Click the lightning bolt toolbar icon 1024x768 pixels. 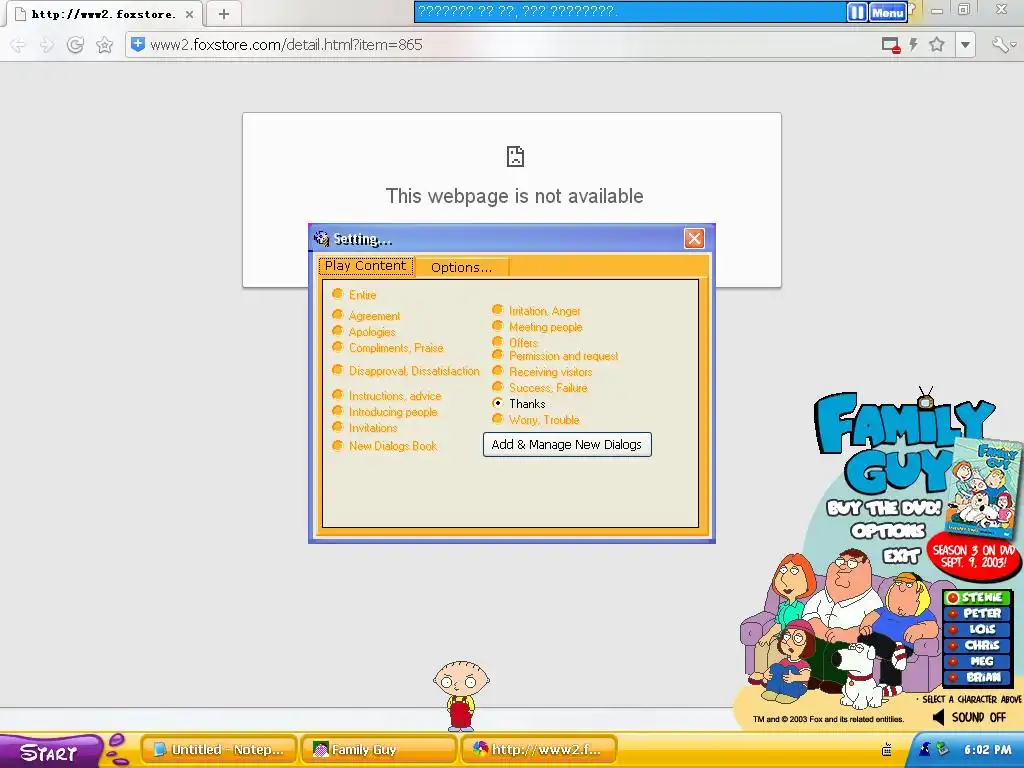point(914,44)
